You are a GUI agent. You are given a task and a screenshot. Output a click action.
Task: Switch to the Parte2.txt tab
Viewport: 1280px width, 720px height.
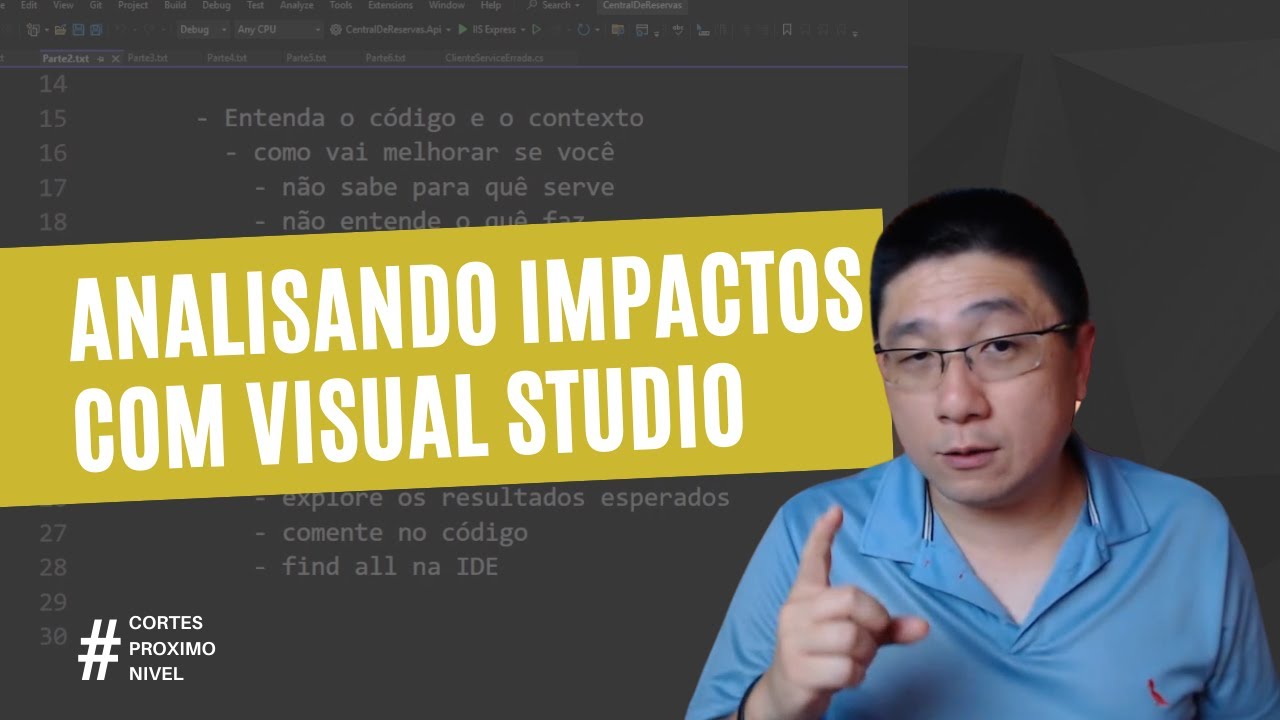(x=65, y=58)
